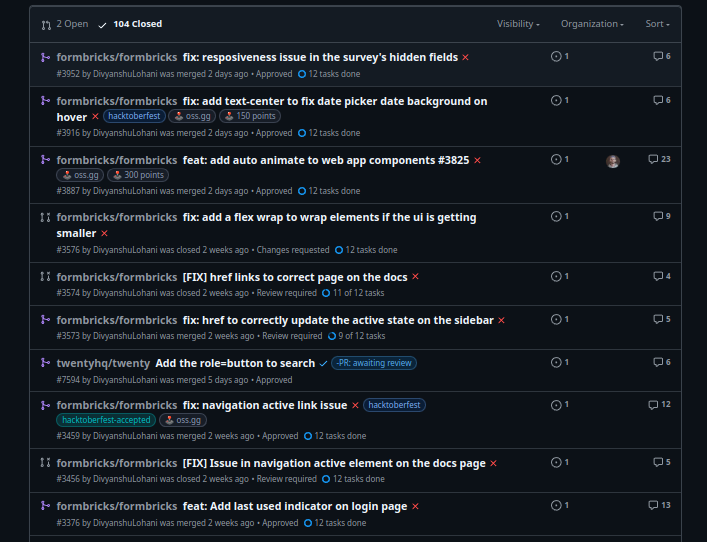The width and height of the screenshot is (707, 542).
Task: Click the '300 points' label
Action: point(138,175)
